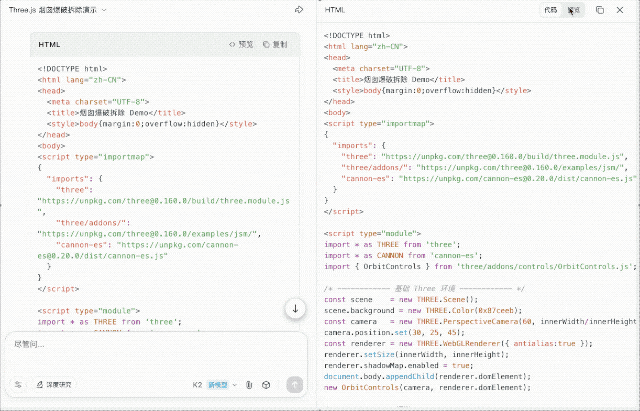Click the 新模型 badge
Image resolution: width=640 pixels, height=411 pixels.
(x=218, y=385)
